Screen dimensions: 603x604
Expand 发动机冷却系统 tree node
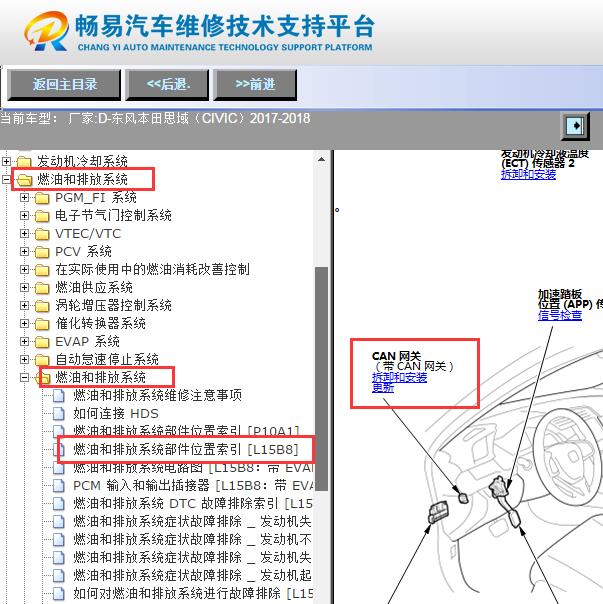point(6,161)
